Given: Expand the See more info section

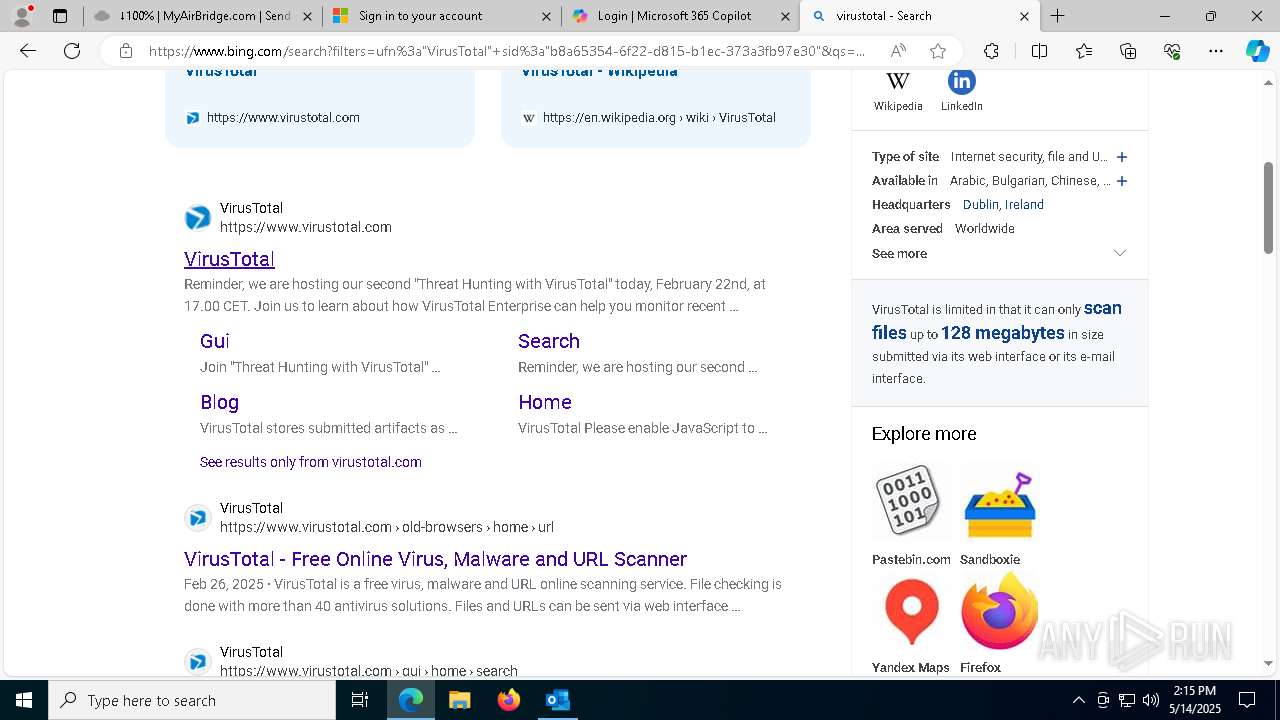Looking at the screenshot, I should click(x=999, y=253).
